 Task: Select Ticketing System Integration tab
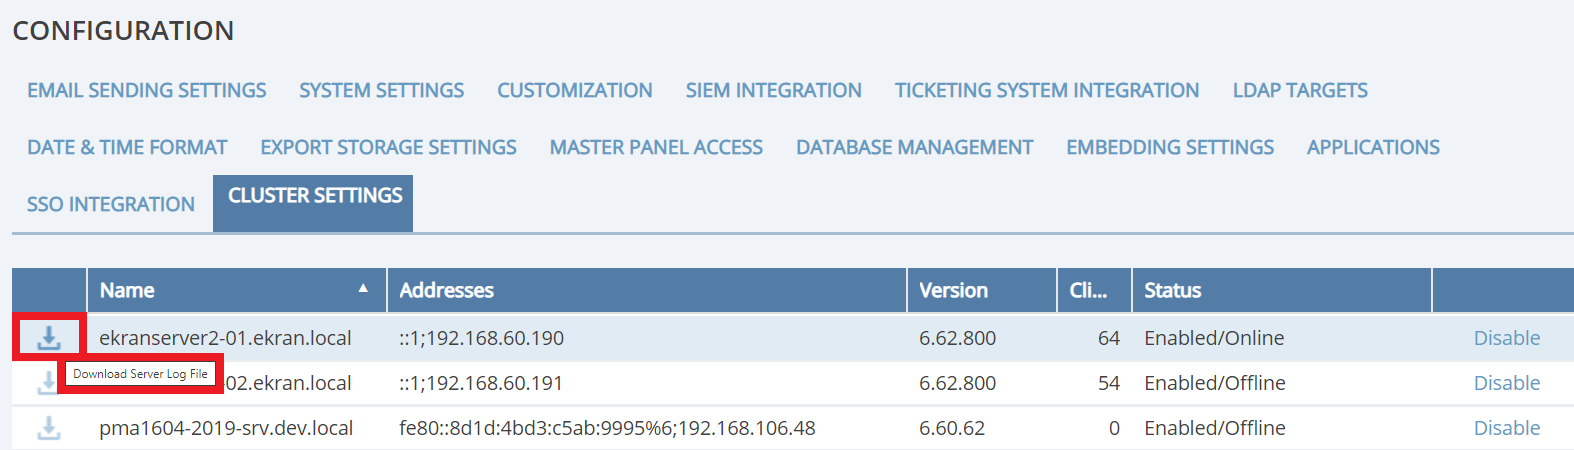pos(1046,90)
